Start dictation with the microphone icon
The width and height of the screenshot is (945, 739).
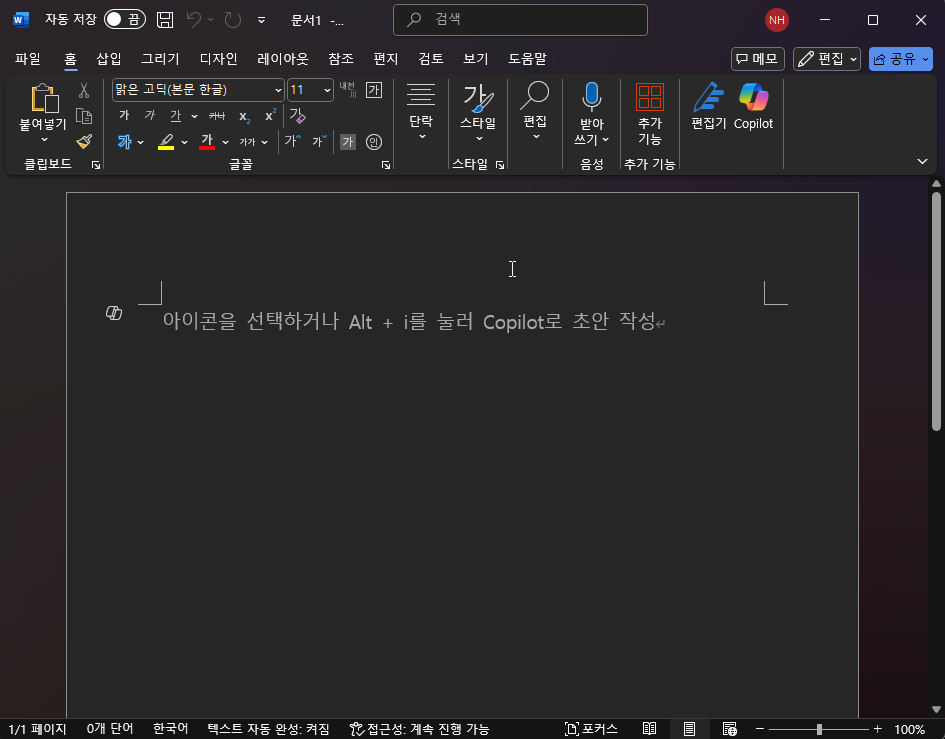(591, 96)
